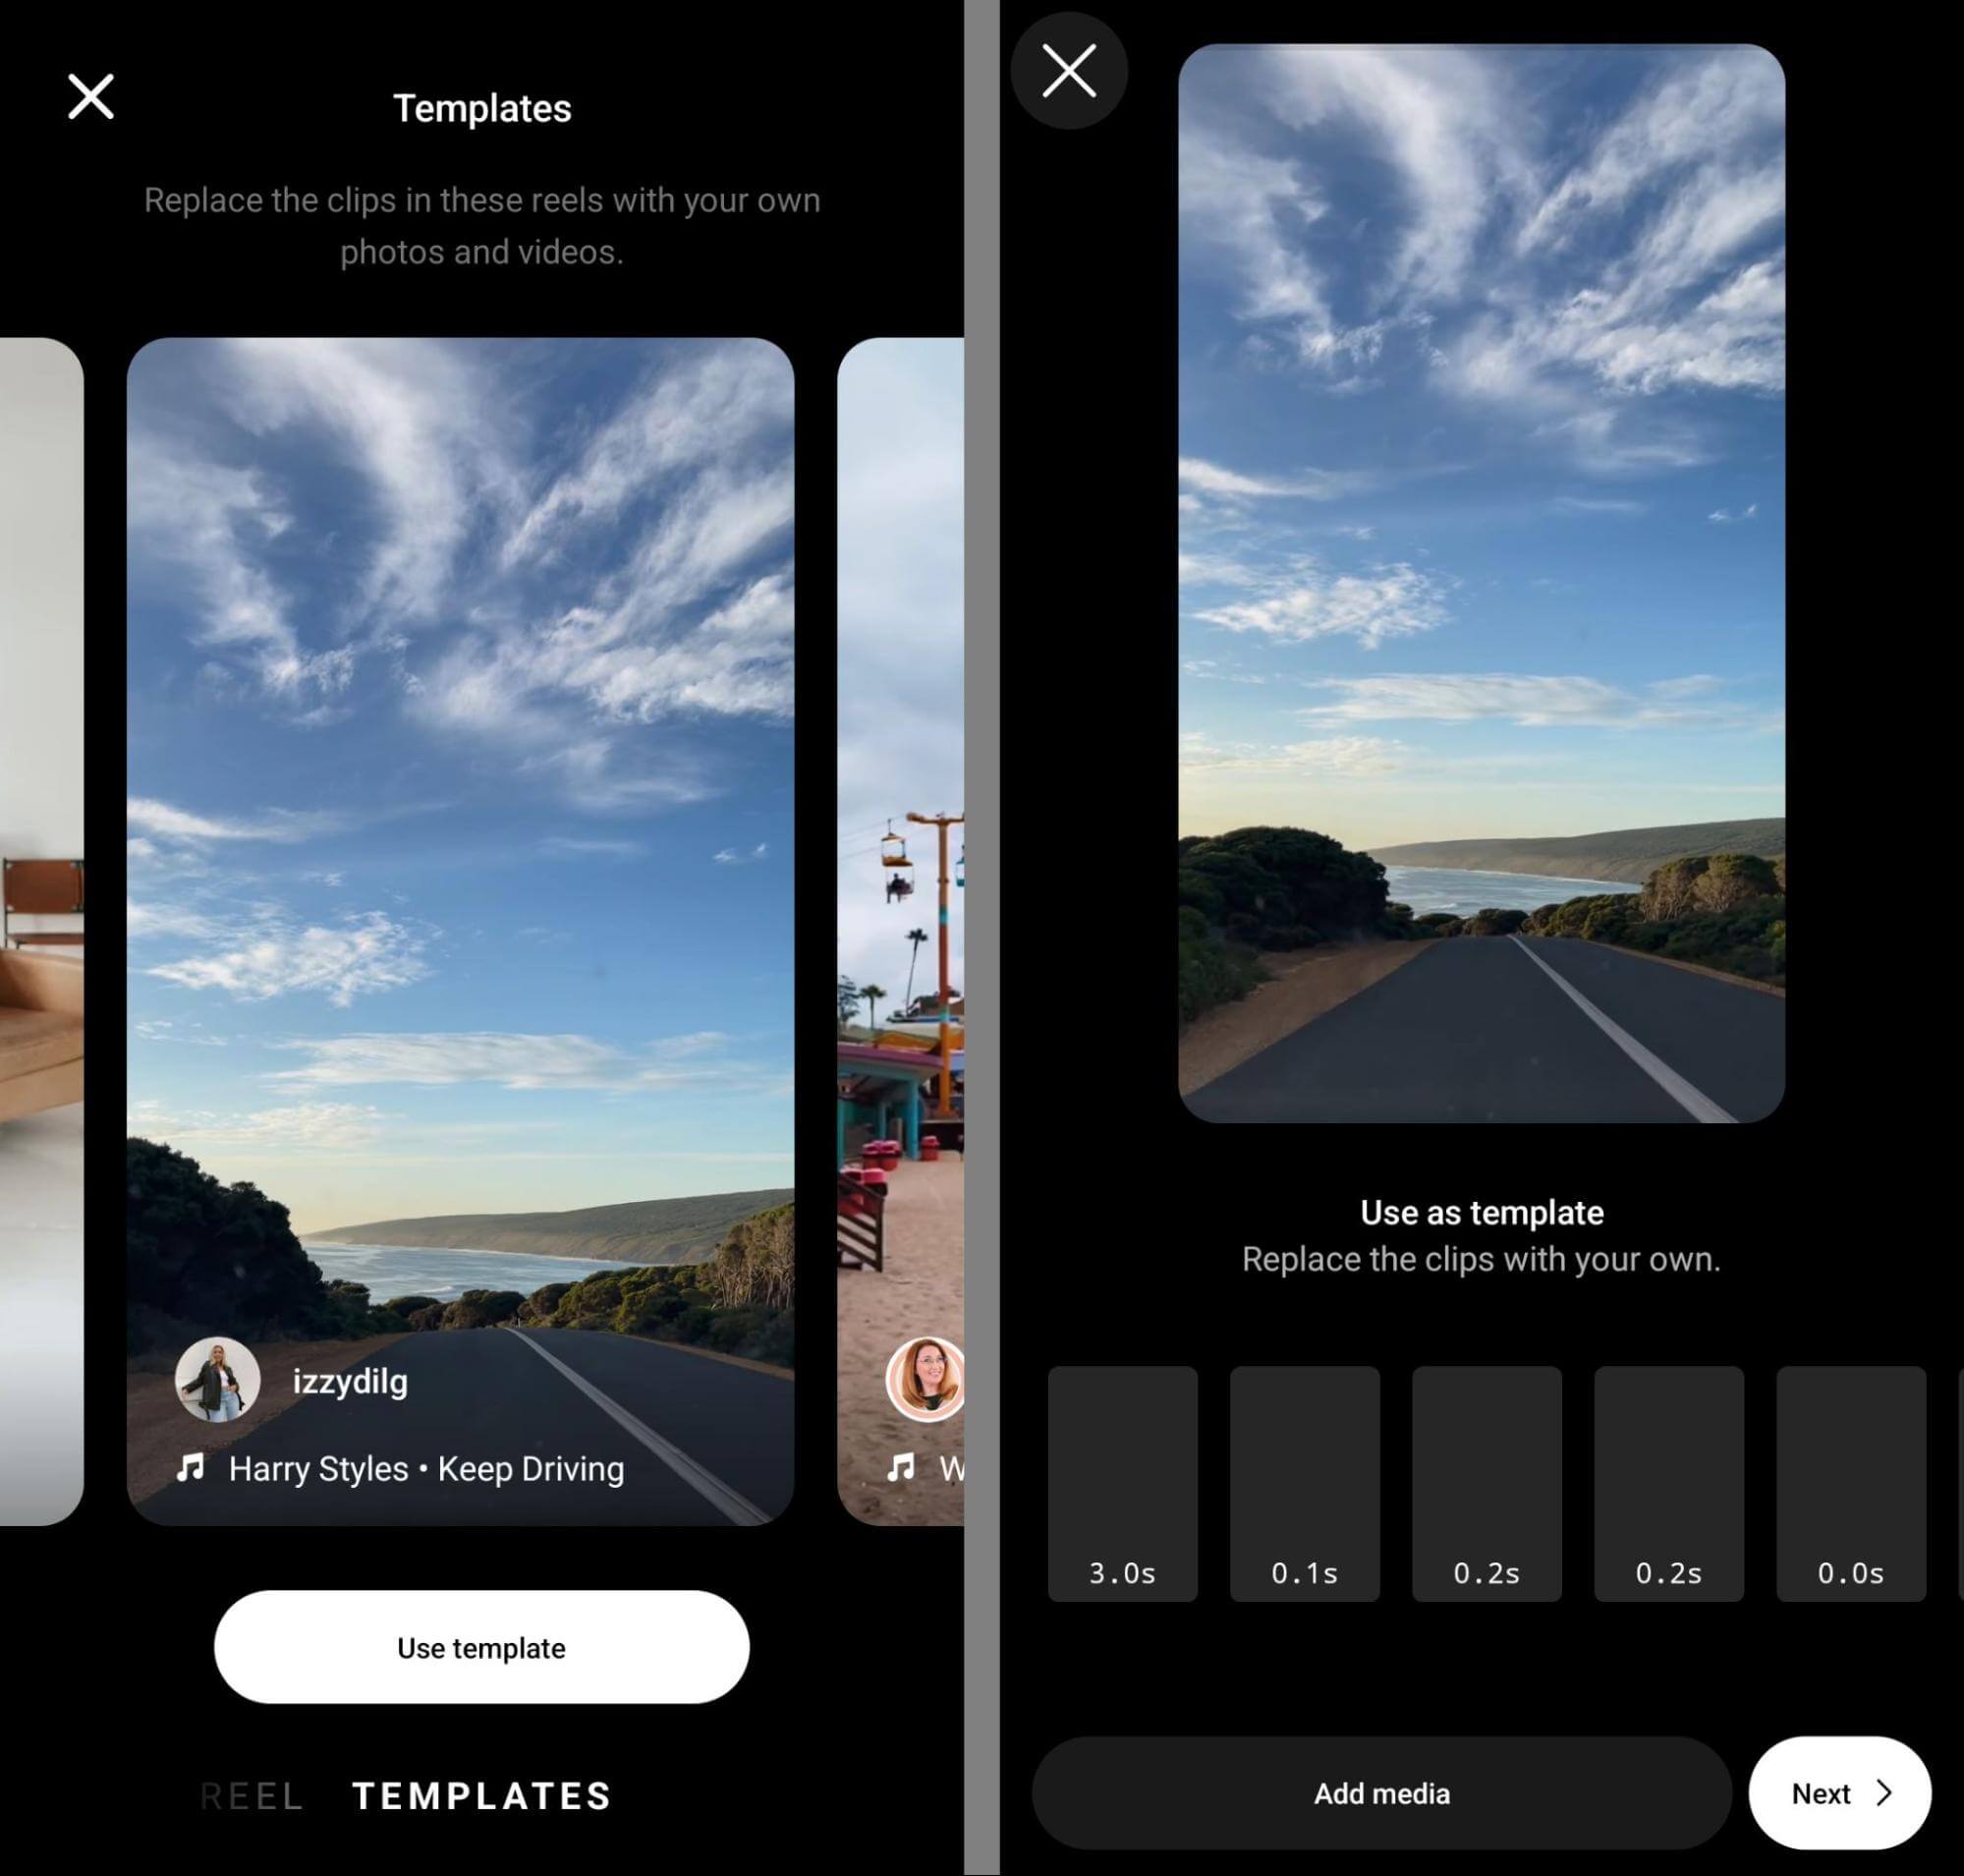Scroll left to view previous template reel
The height and width of the screenshot is (1876, 1964).
42,931
